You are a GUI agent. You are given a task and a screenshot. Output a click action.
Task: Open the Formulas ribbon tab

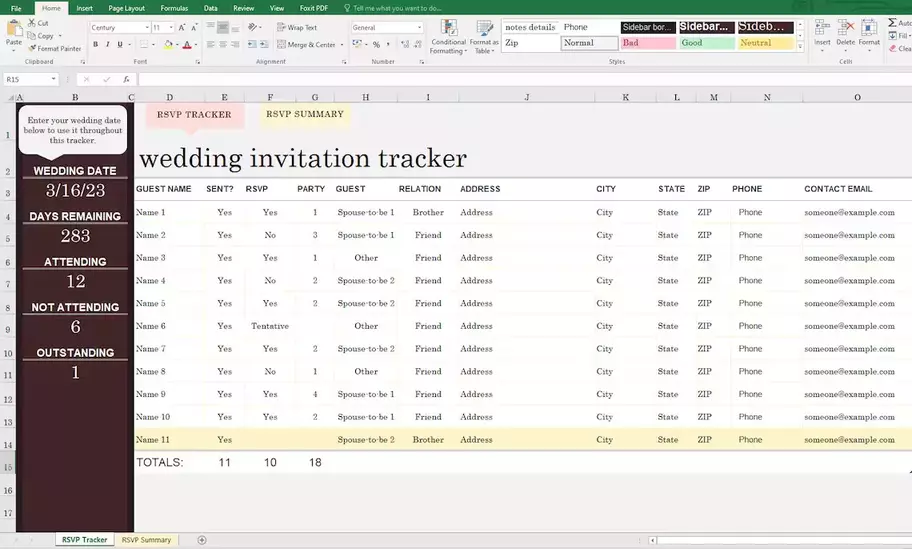coord(174,8)
